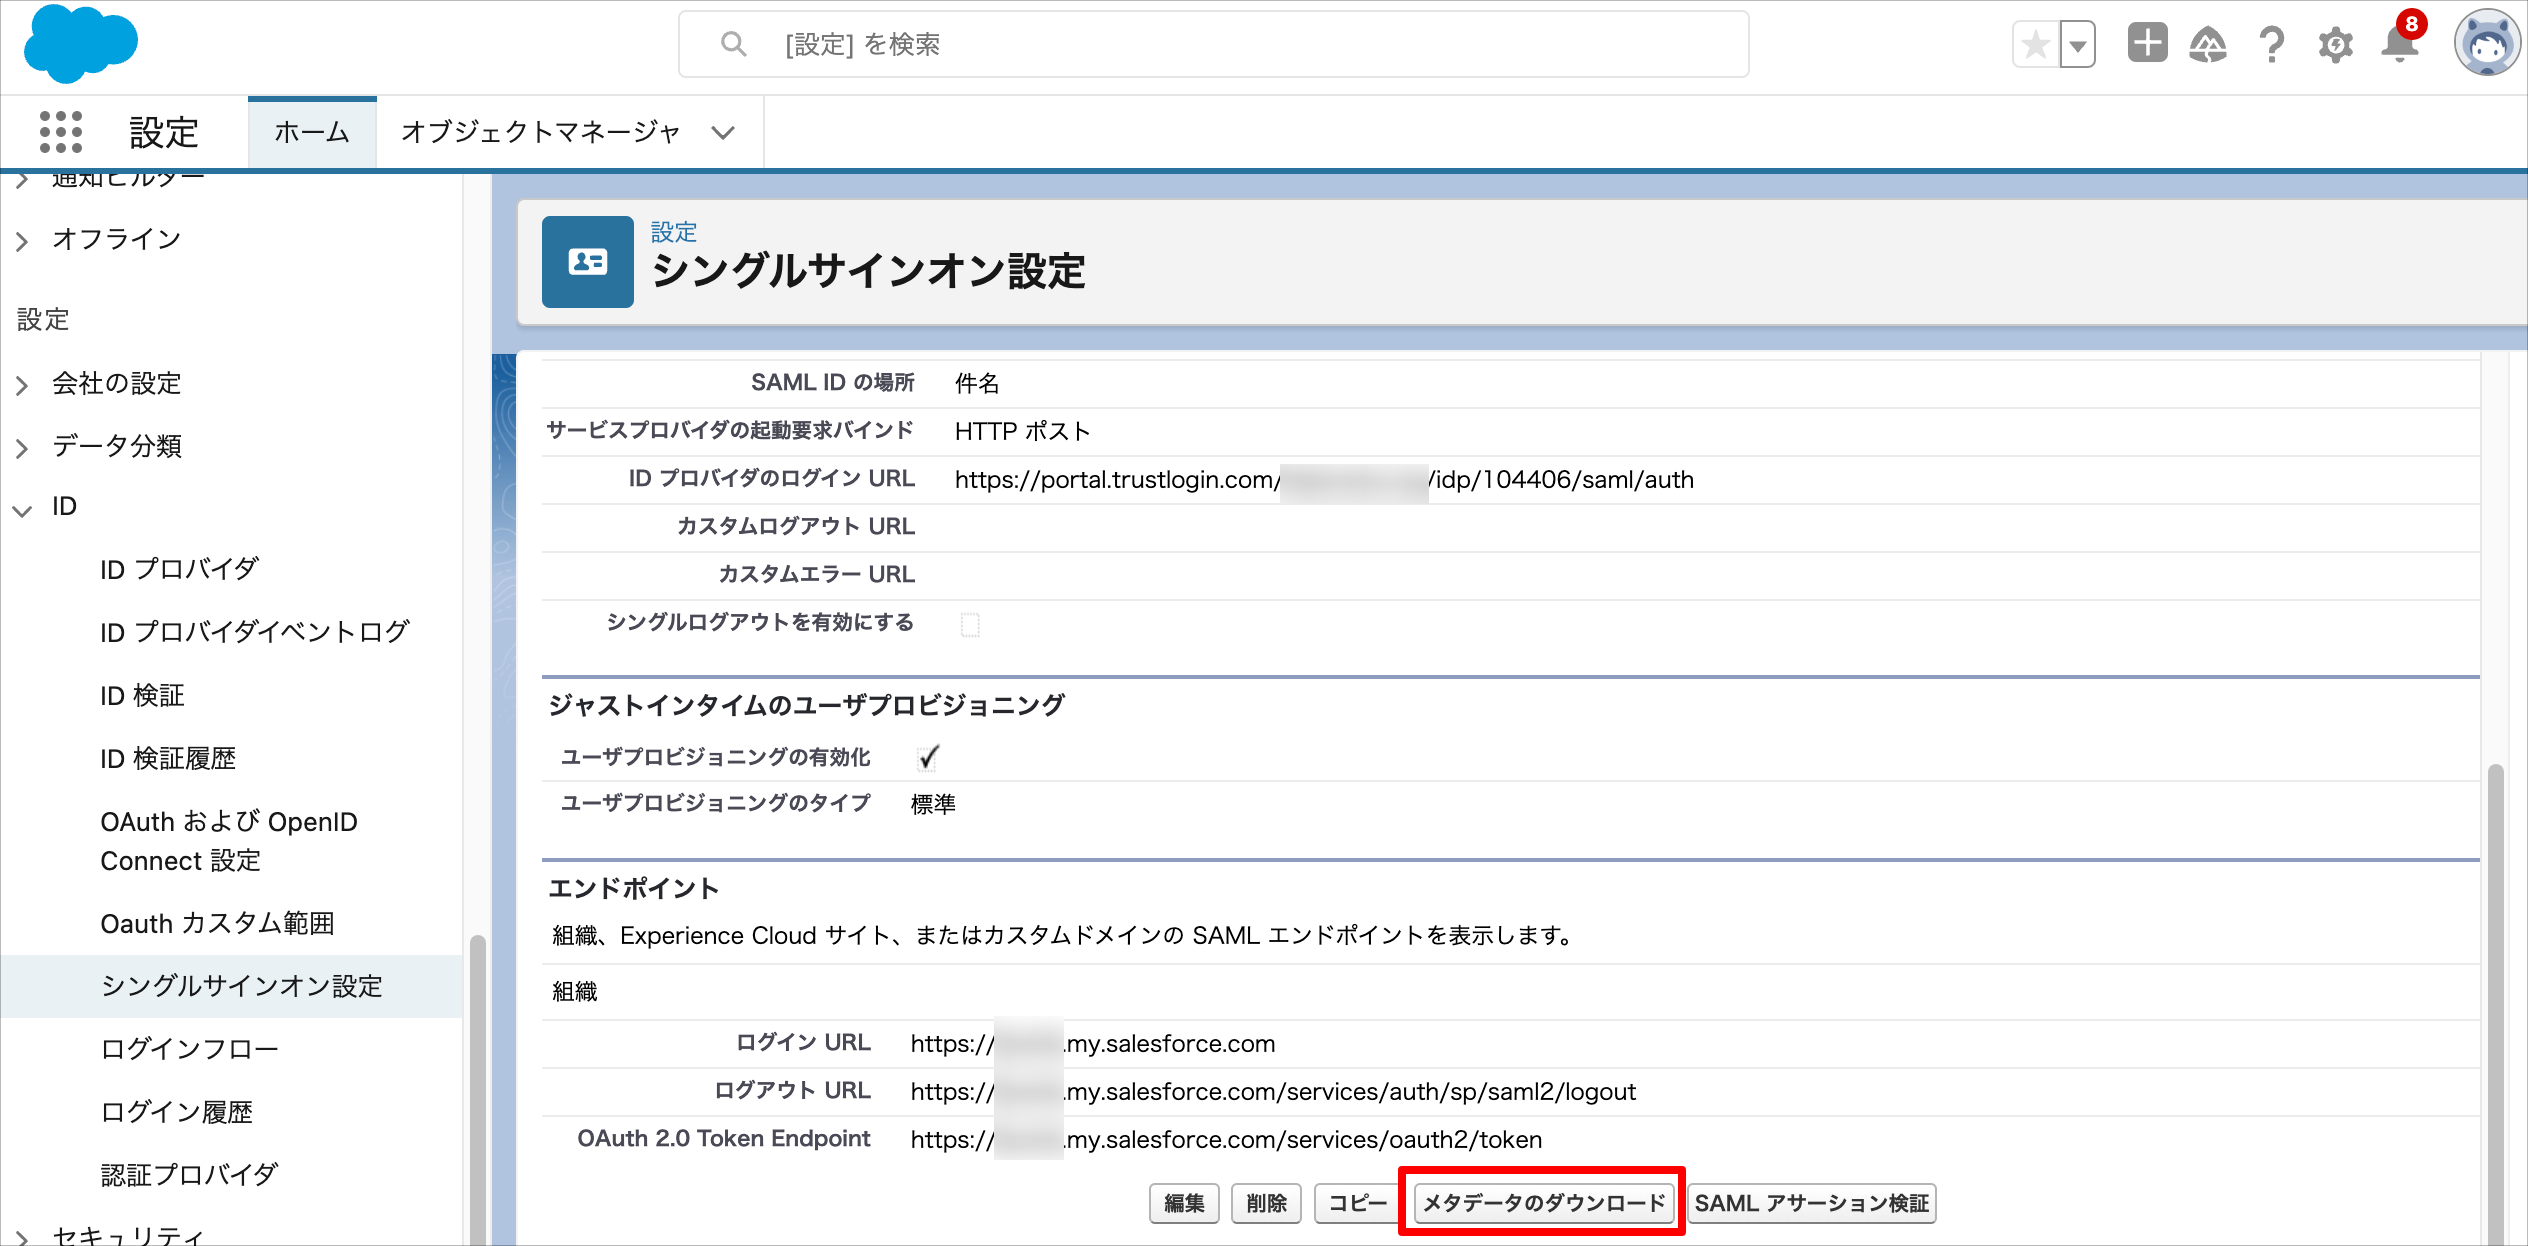The image size is (2528, 1246).
Task: Open ログイン履歴 in the sidebar
Action: 177,1112
